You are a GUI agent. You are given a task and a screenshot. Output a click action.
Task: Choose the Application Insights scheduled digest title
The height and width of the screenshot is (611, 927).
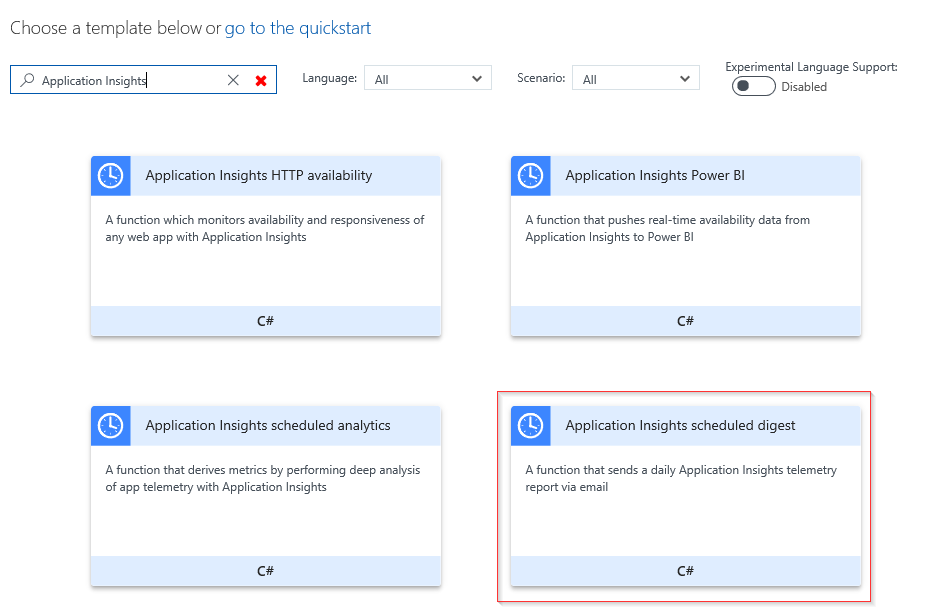(x=680, y=426)
